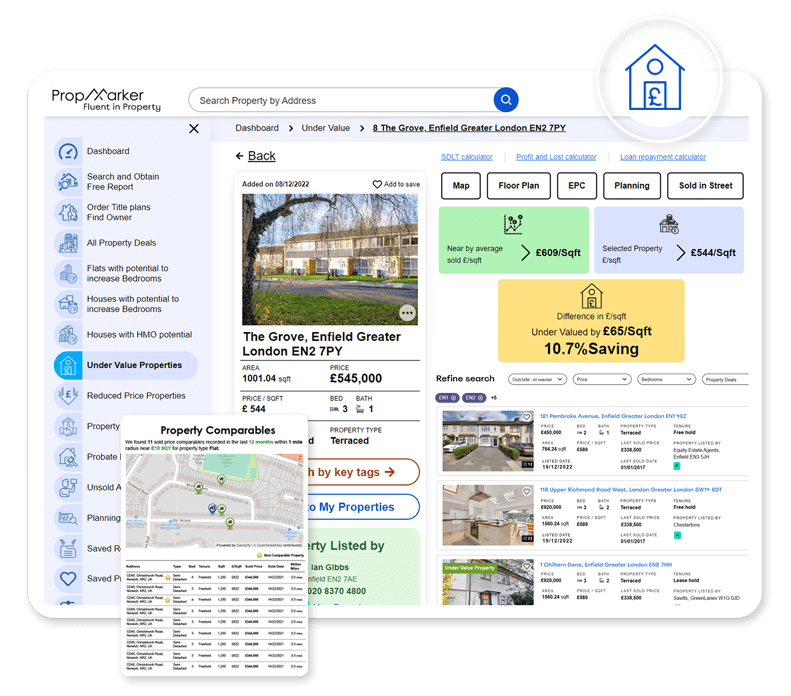Open the Profit and Lost calculator link
Viewport: 791px width, 696px height.
pos(556,157)
